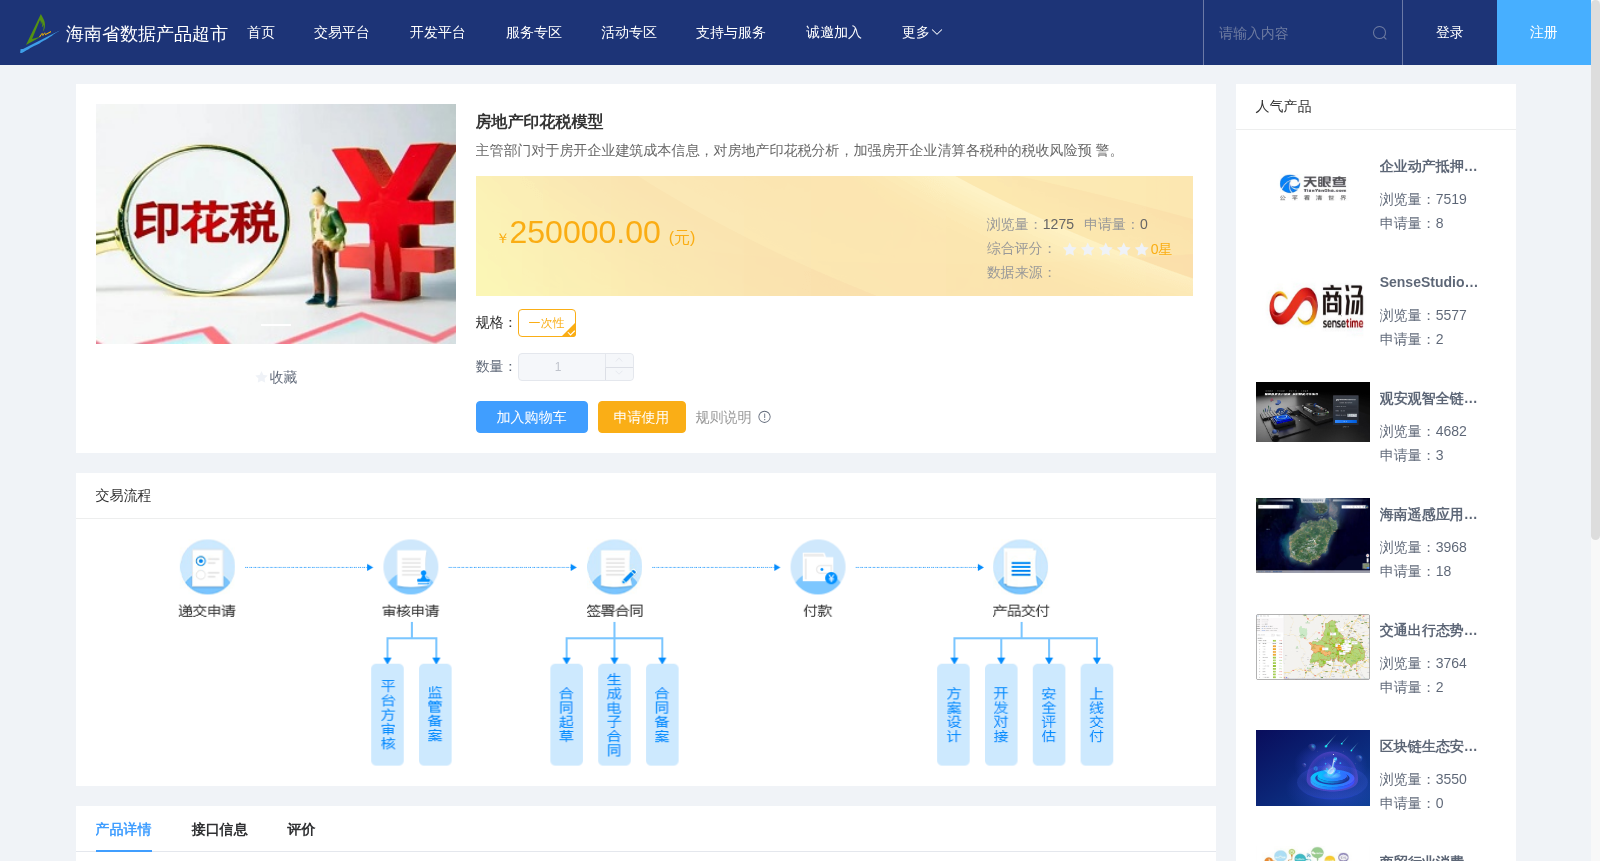This screenshot has height=861, width=1600.
Task: Open the rules explanation info icon
Action: [765, 417]
